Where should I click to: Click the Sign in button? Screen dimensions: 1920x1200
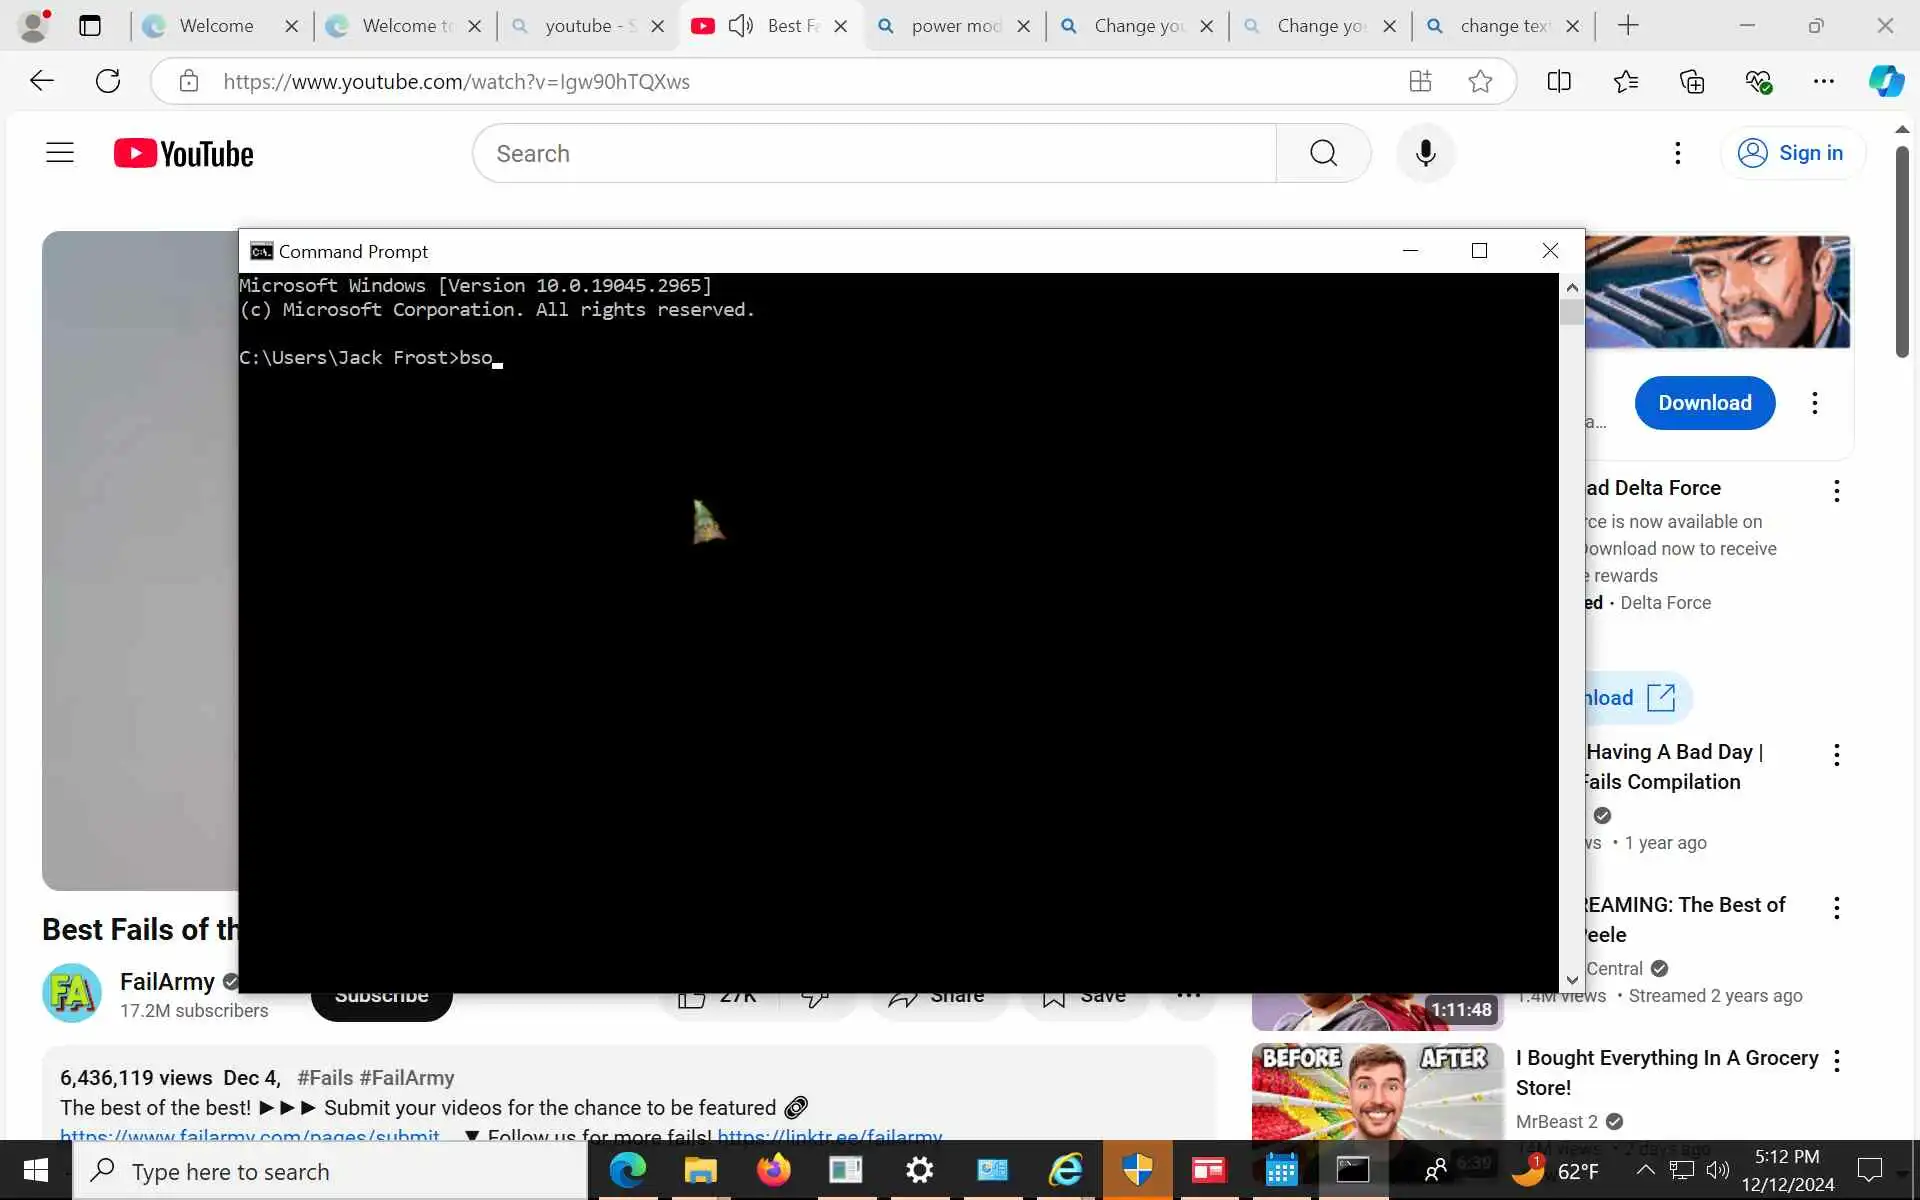click(x=1792, y=153)
